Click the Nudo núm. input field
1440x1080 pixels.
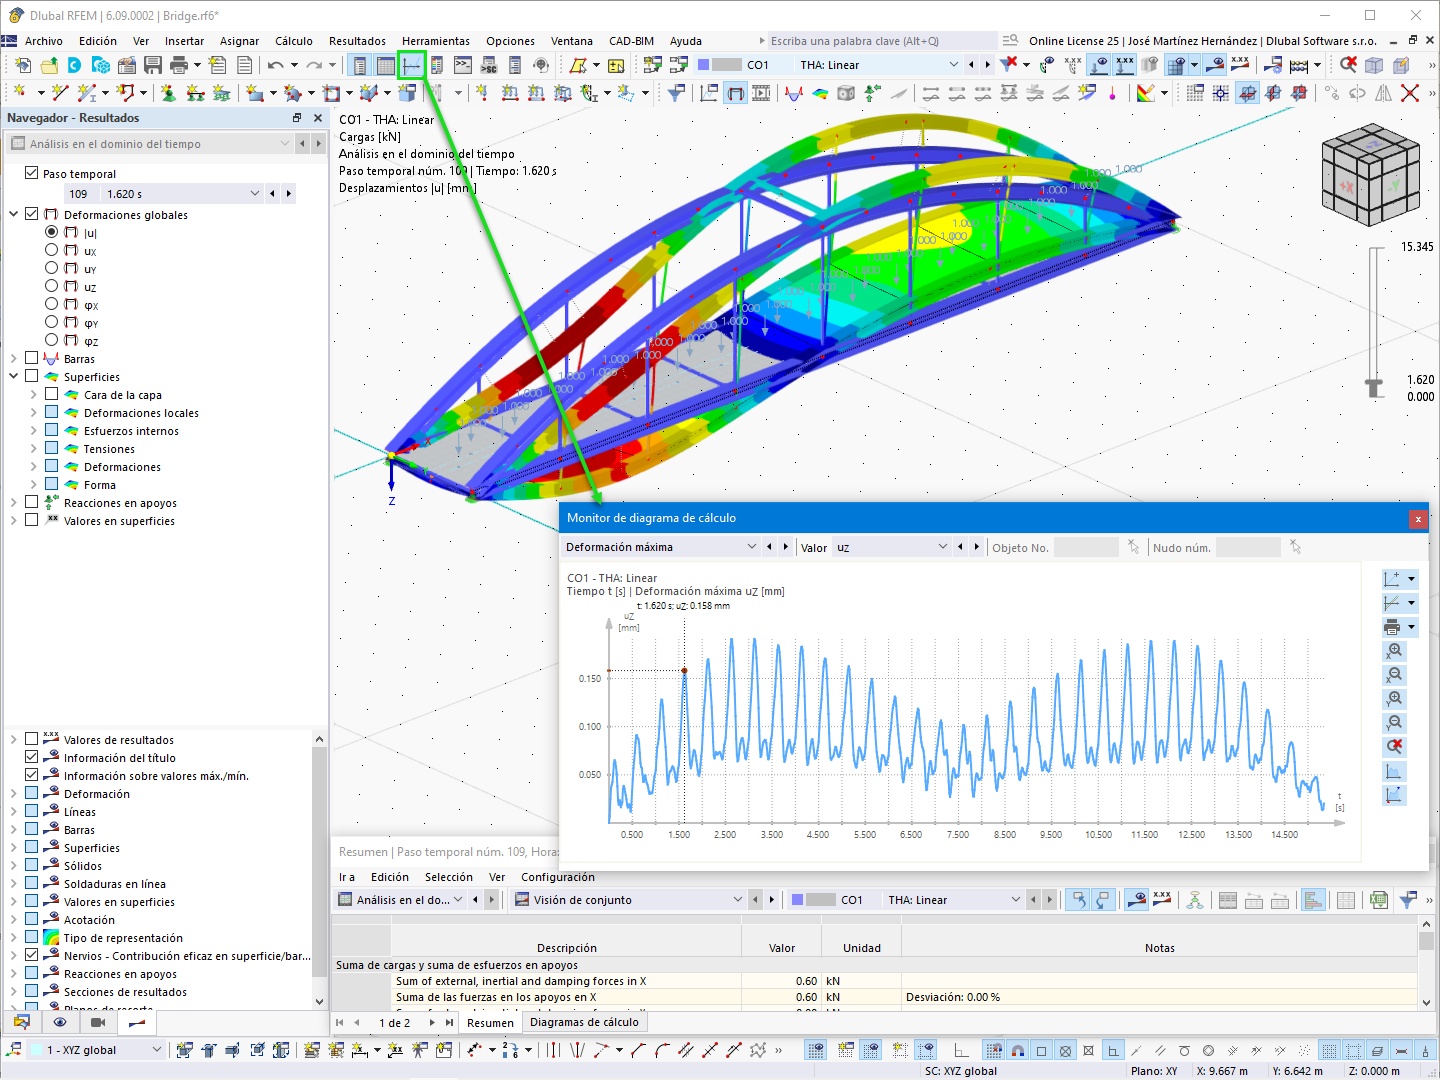pyautogui.click(x=1248, y=547)
